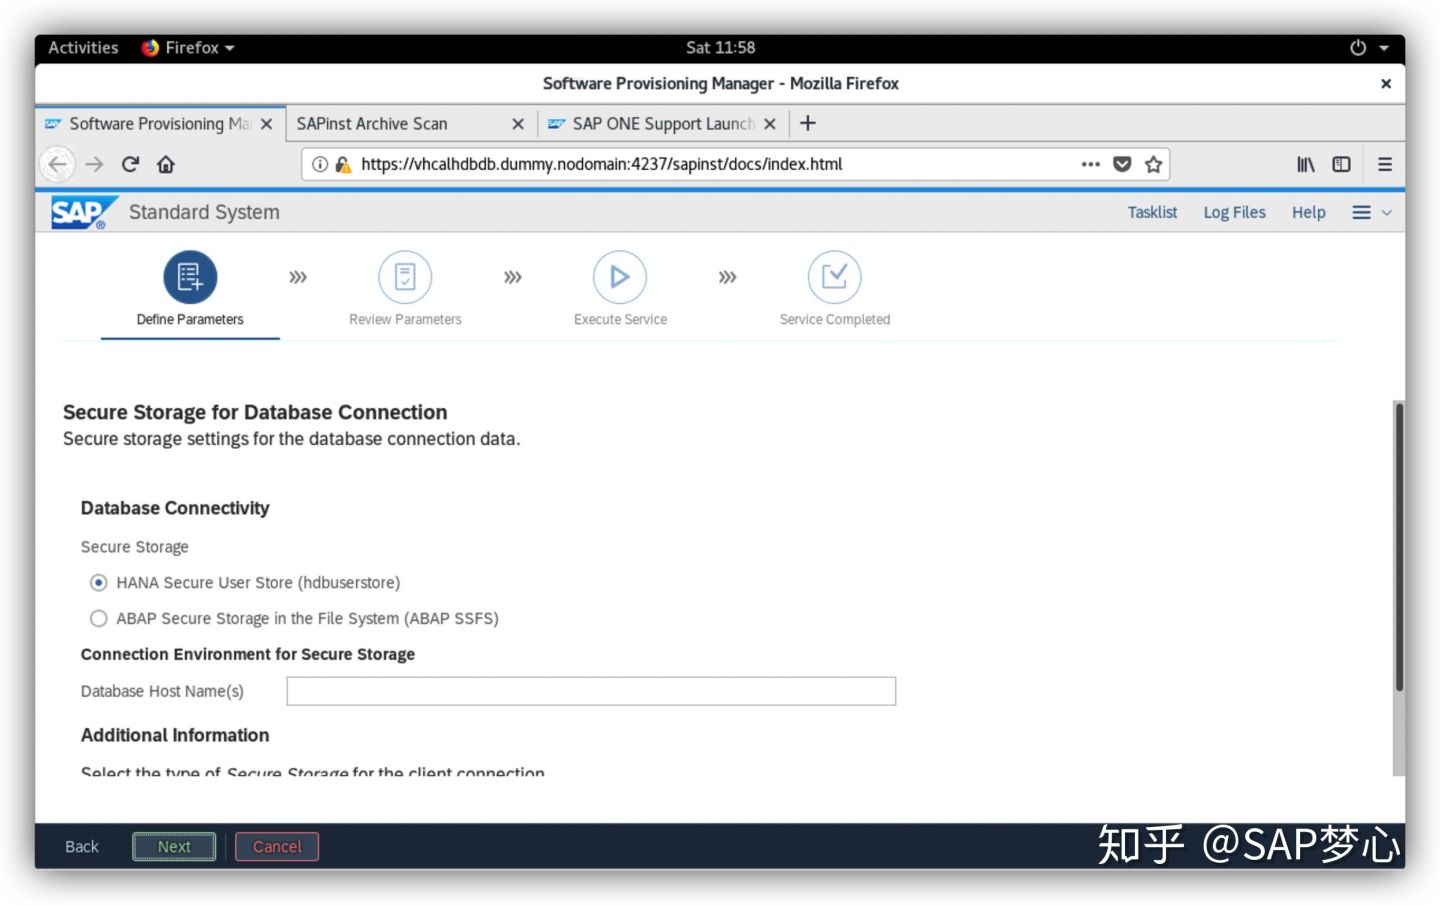
Task: Toggle the Firefox sidebar
Action: click(1342, 164)
